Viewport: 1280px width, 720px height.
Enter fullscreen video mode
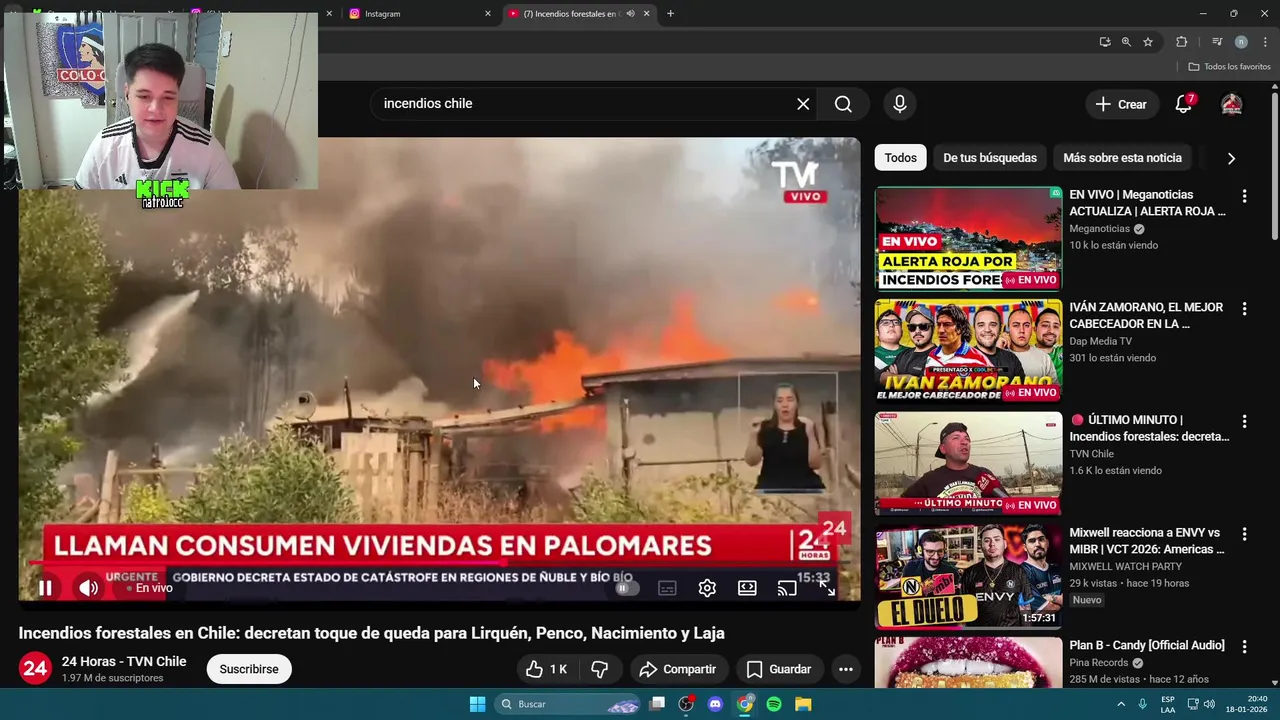827,588
